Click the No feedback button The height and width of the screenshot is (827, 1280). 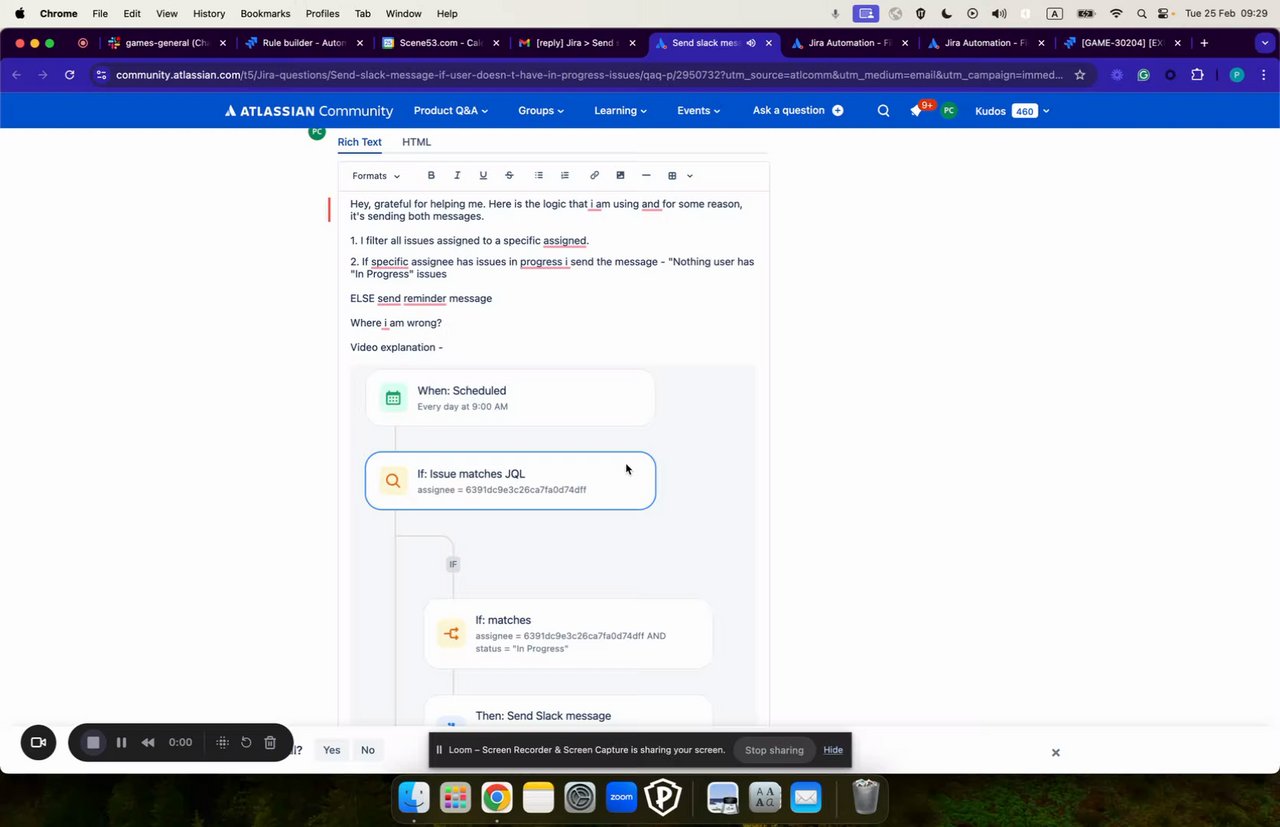point(368,750)
